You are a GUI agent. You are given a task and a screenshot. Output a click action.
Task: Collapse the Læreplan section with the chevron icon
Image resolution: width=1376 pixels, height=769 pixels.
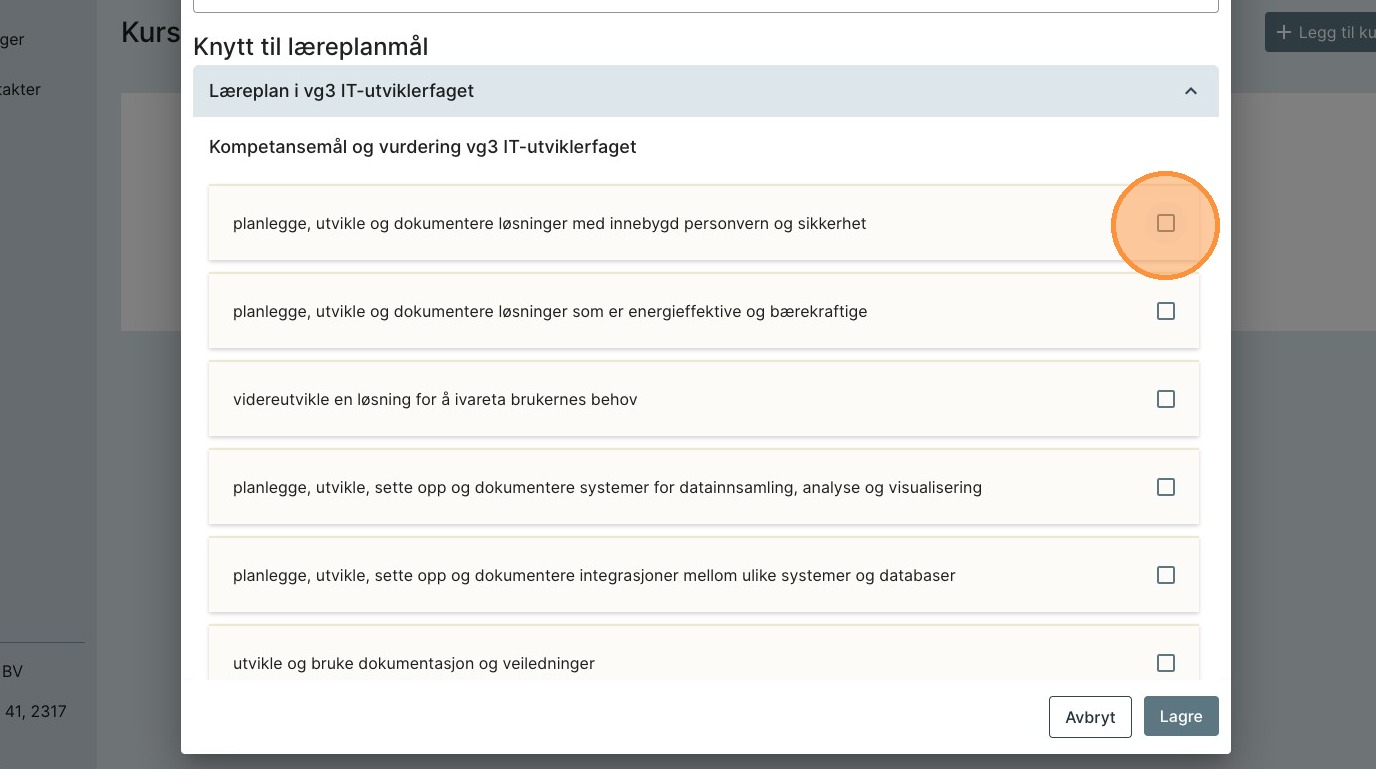pos(1190,91)
